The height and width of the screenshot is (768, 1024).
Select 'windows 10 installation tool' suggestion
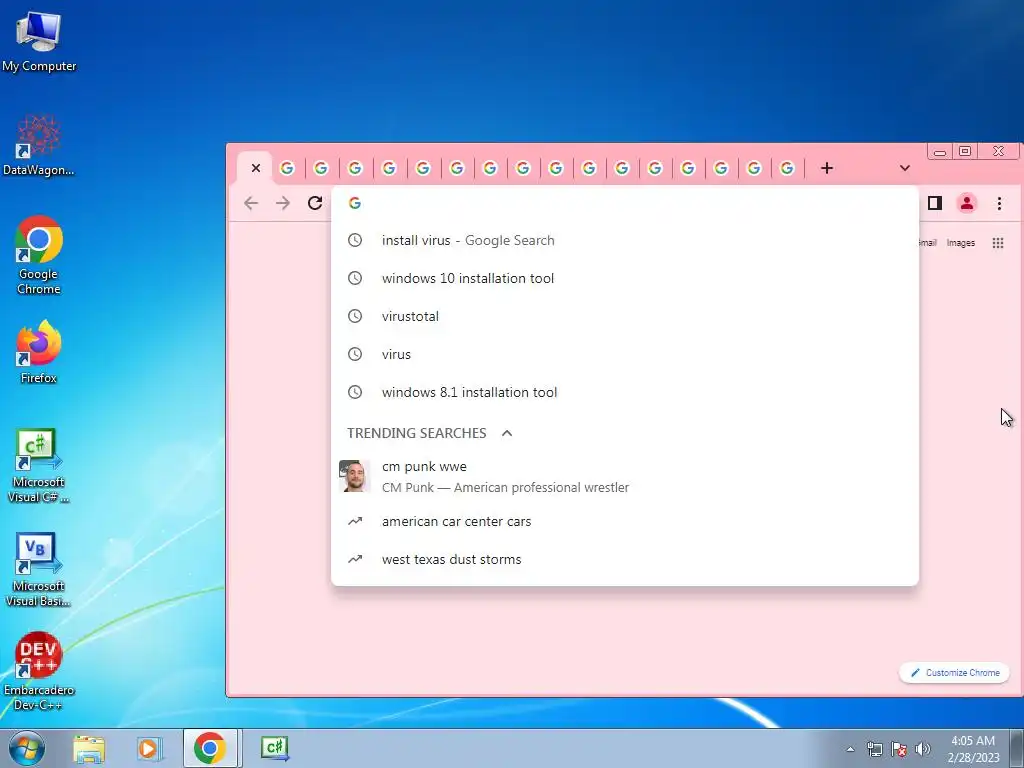(625, 278)
